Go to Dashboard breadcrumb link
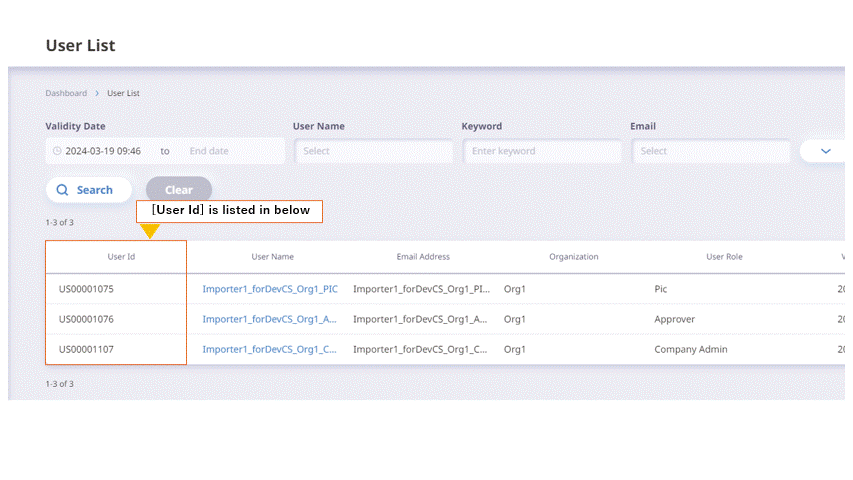The height and width of the screenshot is (480, 853). pos(66,93)
